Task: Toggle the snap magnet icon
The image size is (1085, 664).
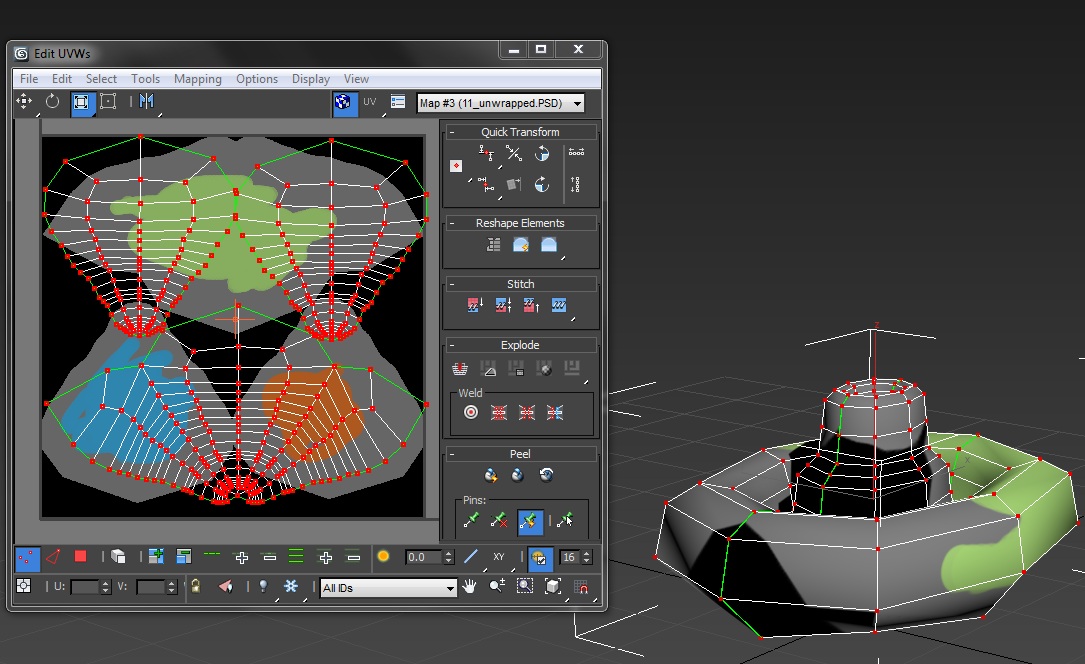Action: pos(581,587)
